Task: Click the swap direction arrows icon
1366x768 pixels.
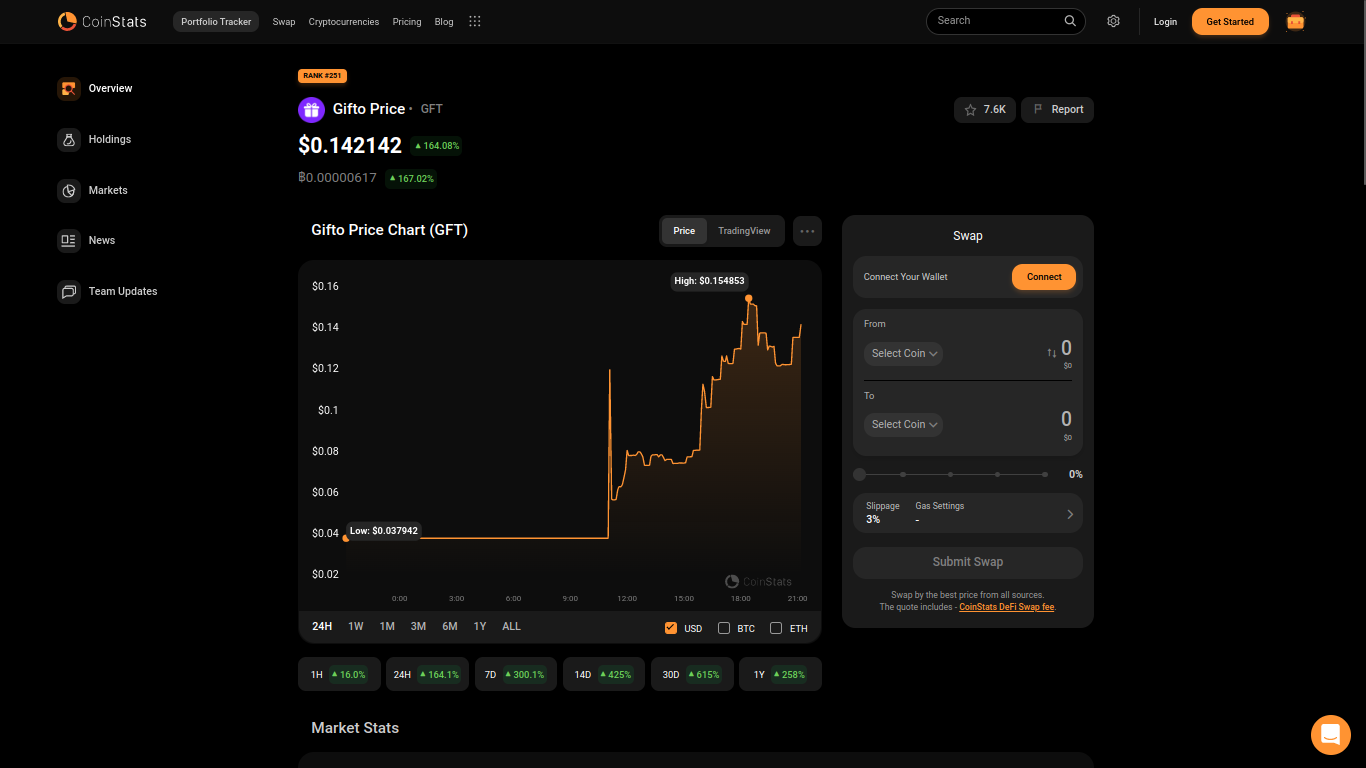Action: point(1051,353)
